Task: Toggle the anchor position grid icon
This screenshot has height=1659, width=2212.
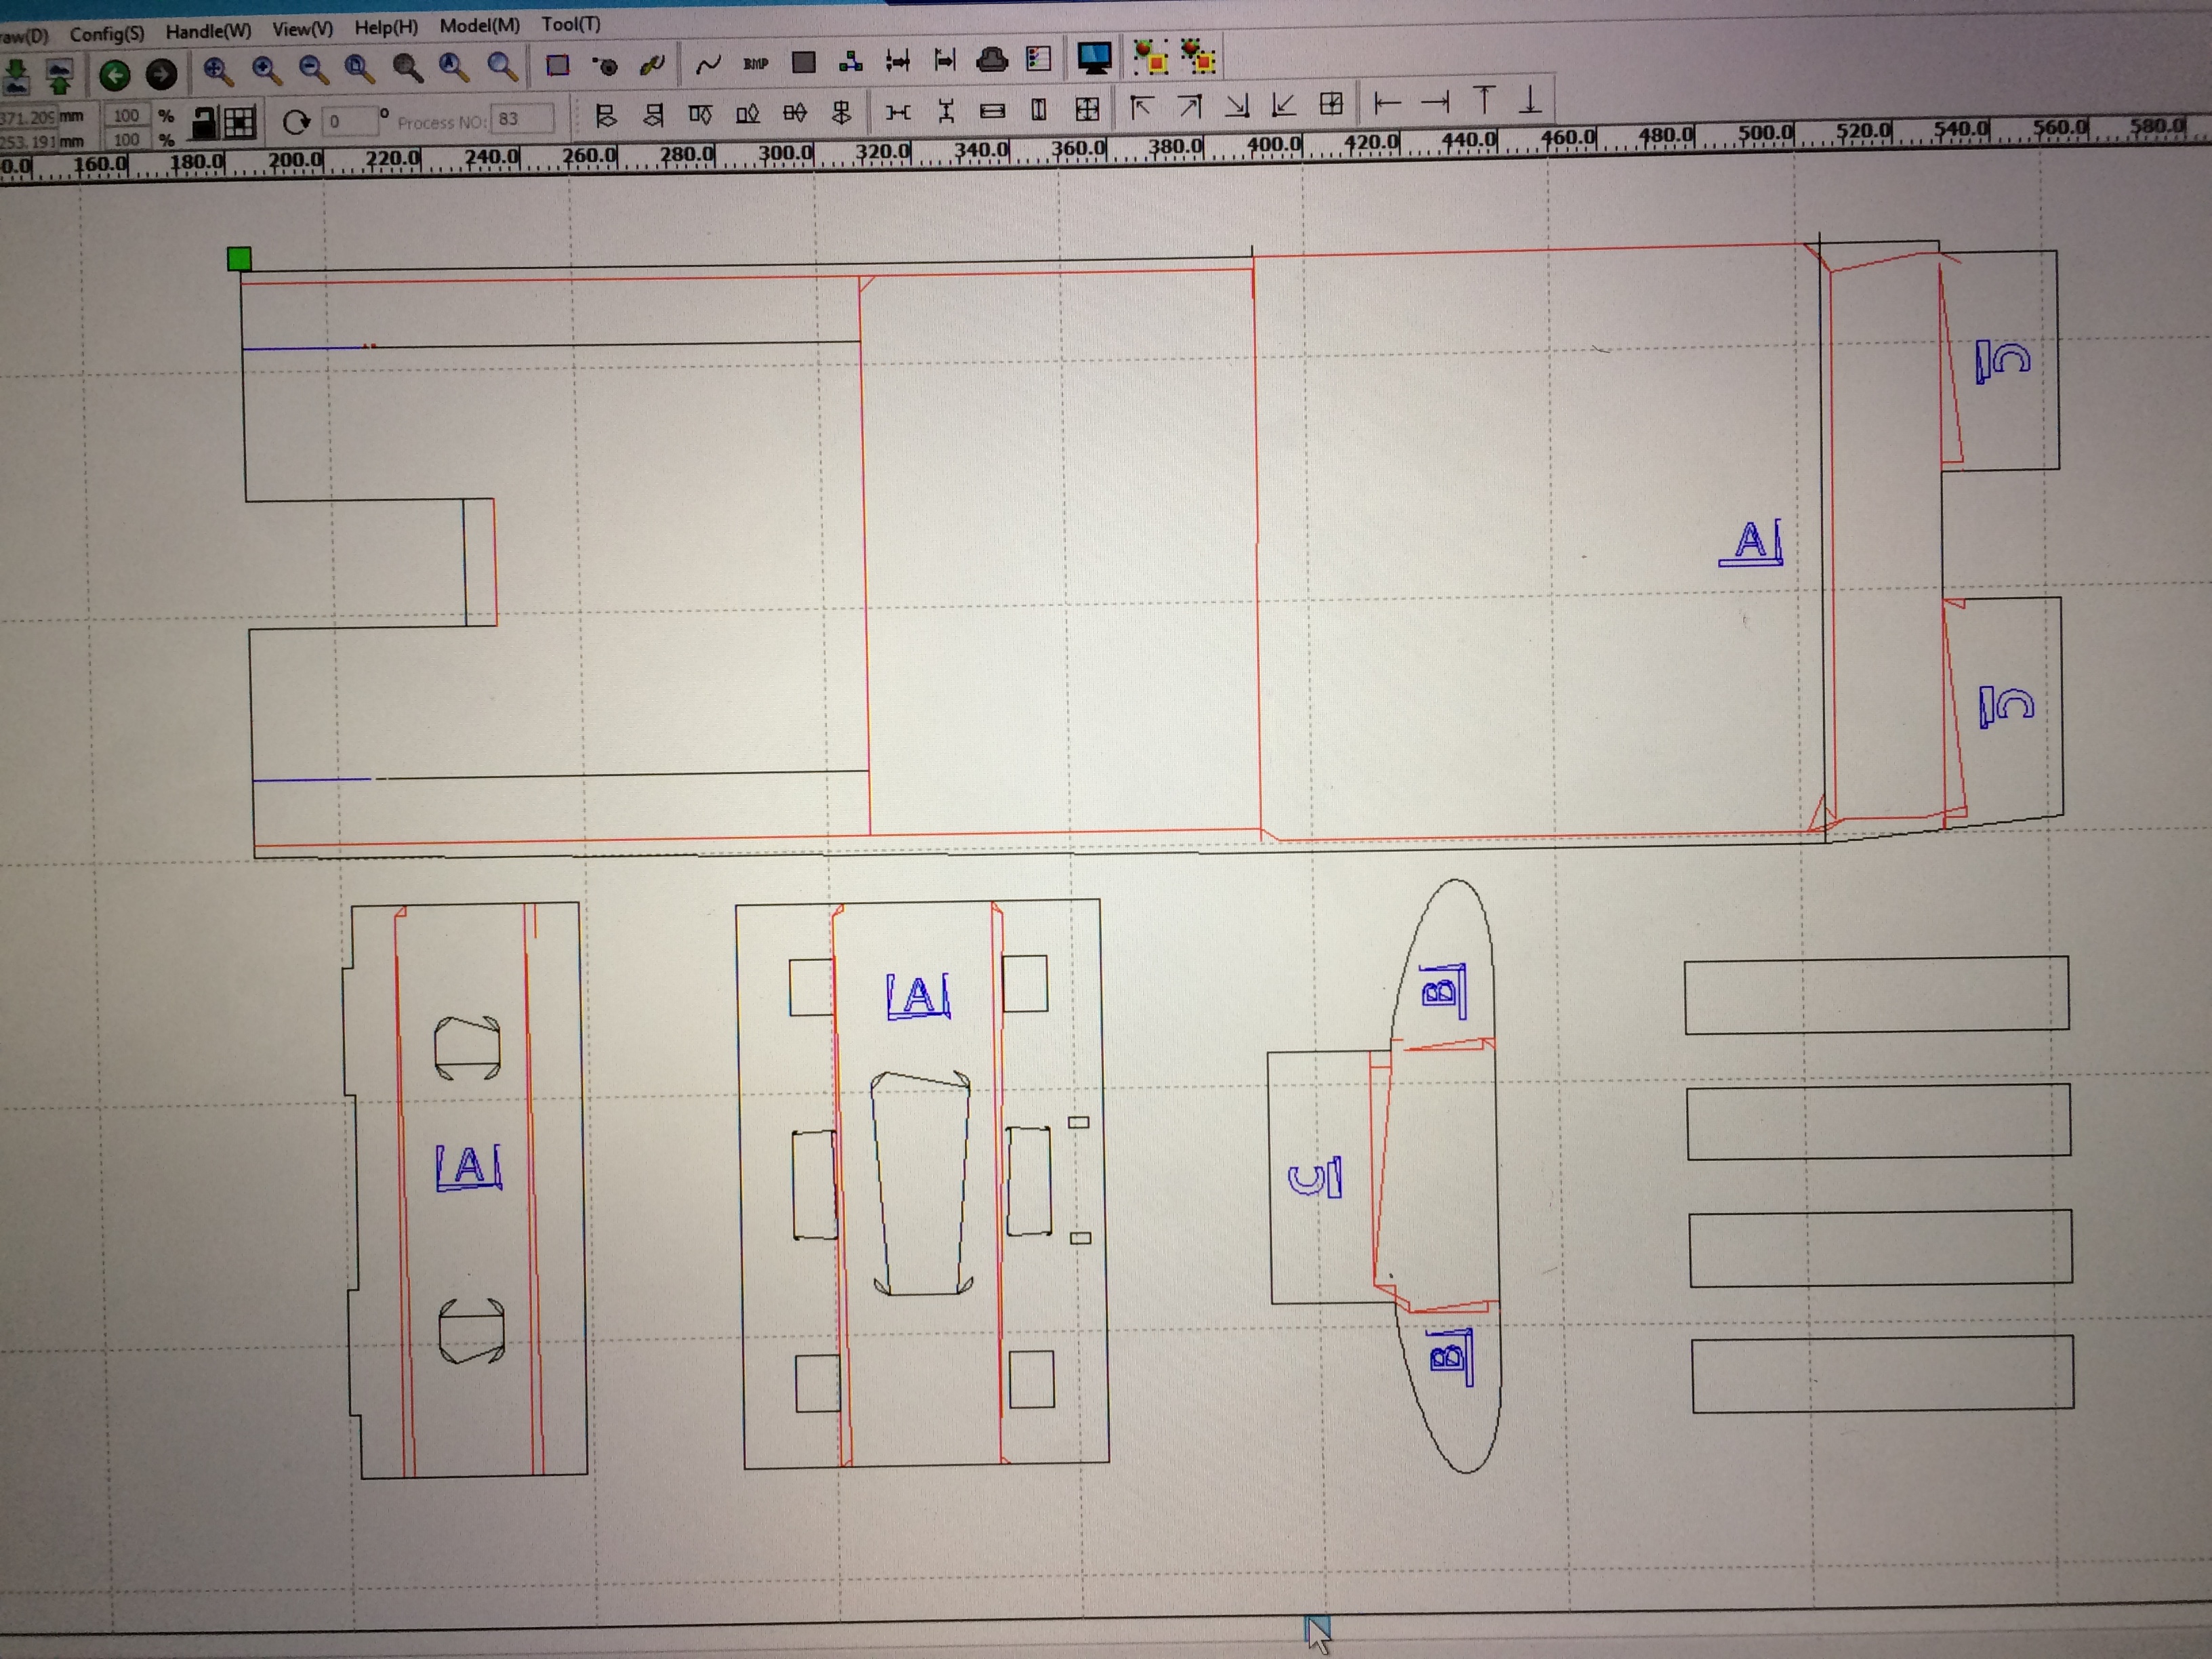Action: pos(240,123)
